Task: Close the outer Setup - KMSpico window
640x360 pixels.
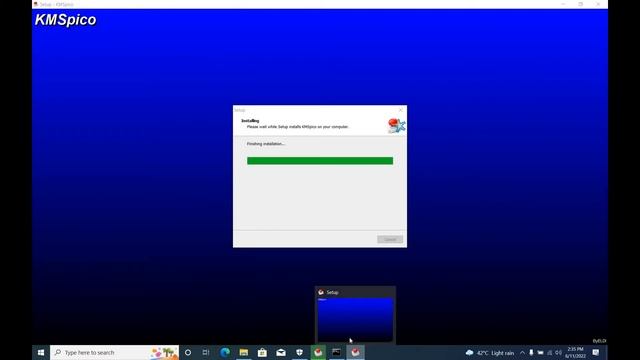Action: pos(598,4)
